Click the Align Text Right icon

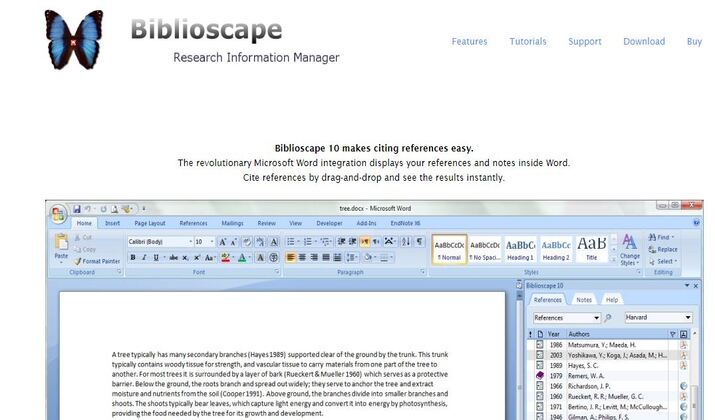coord(314,258)
